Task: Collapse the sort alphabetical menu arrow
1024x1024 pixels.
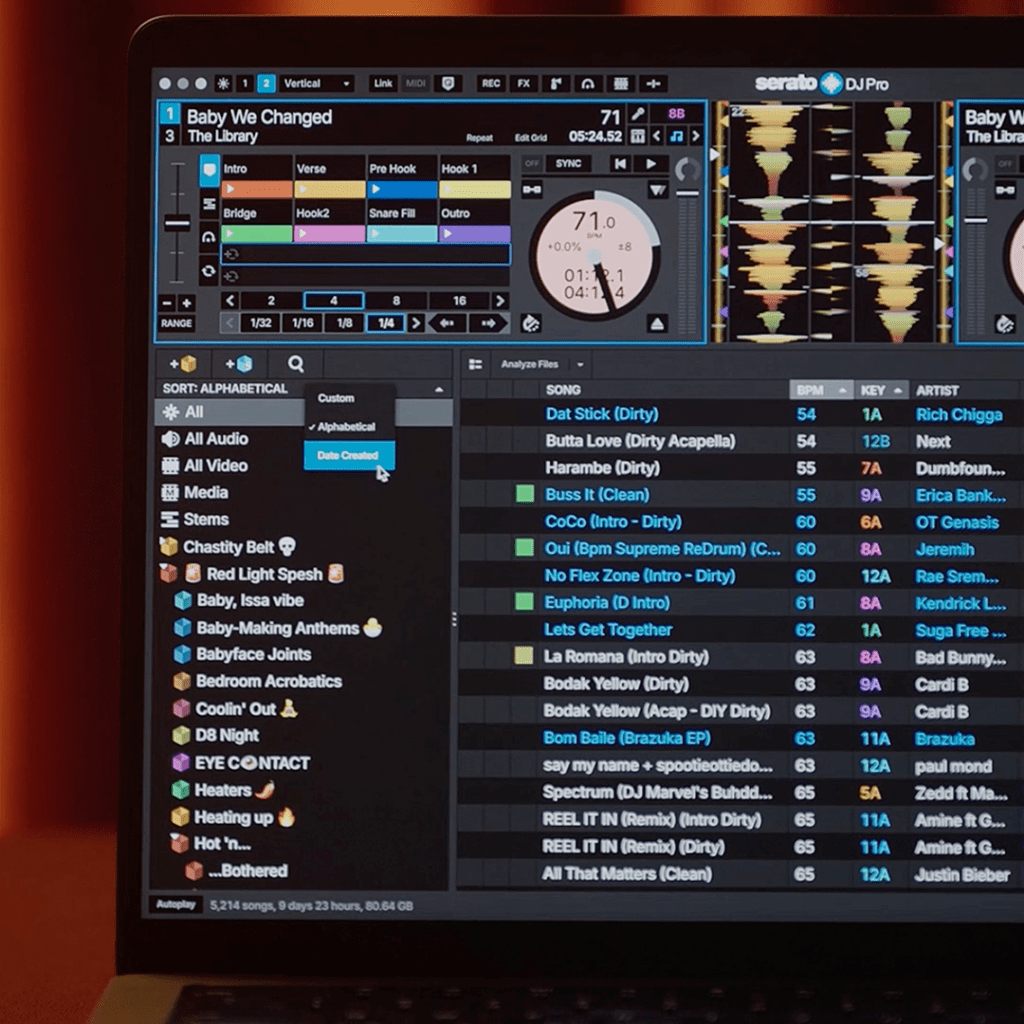Action: click(x=439, y=389)
